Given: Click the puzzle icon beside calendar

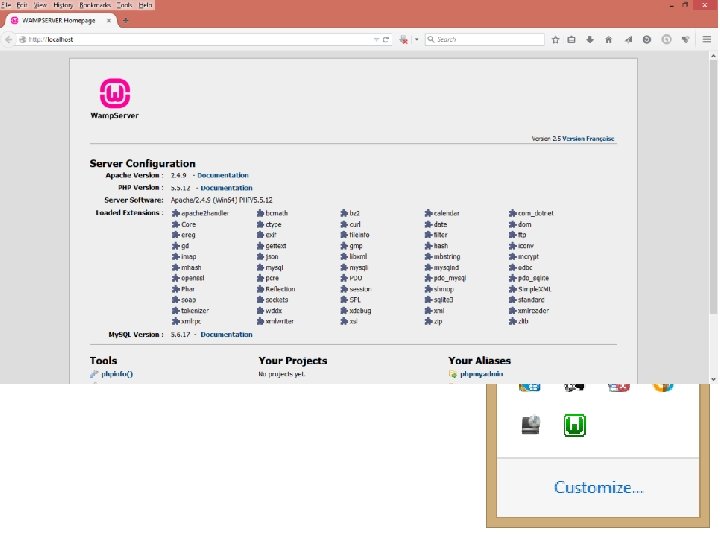Looking at the screenshot, I should (428, 213).
